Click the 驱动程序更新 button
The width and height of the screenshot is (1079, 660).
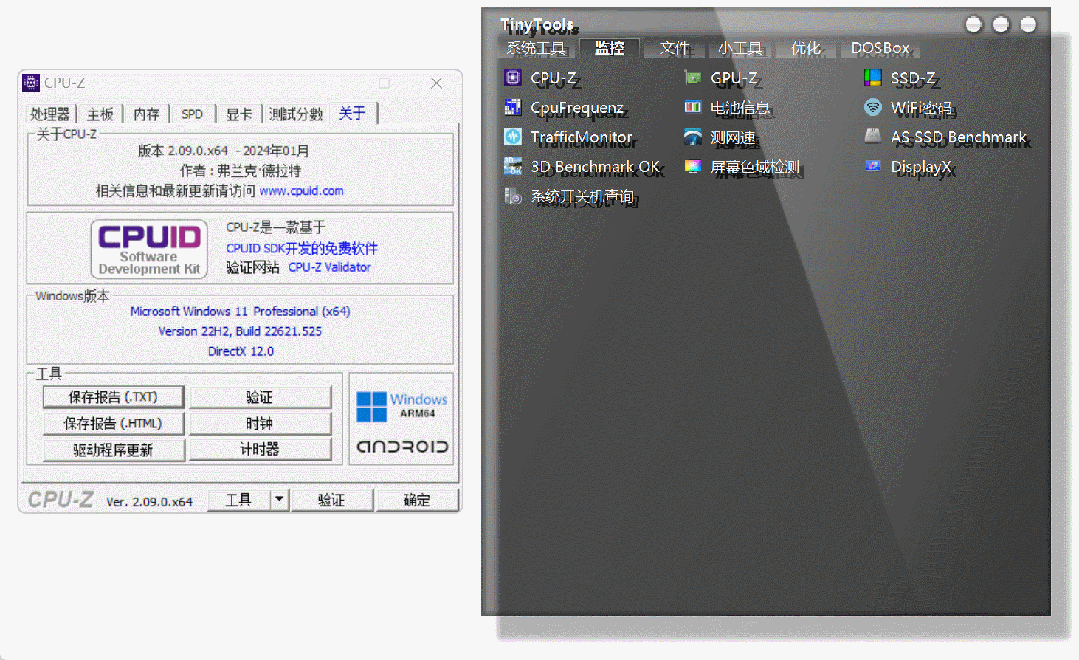click(114, 450)
